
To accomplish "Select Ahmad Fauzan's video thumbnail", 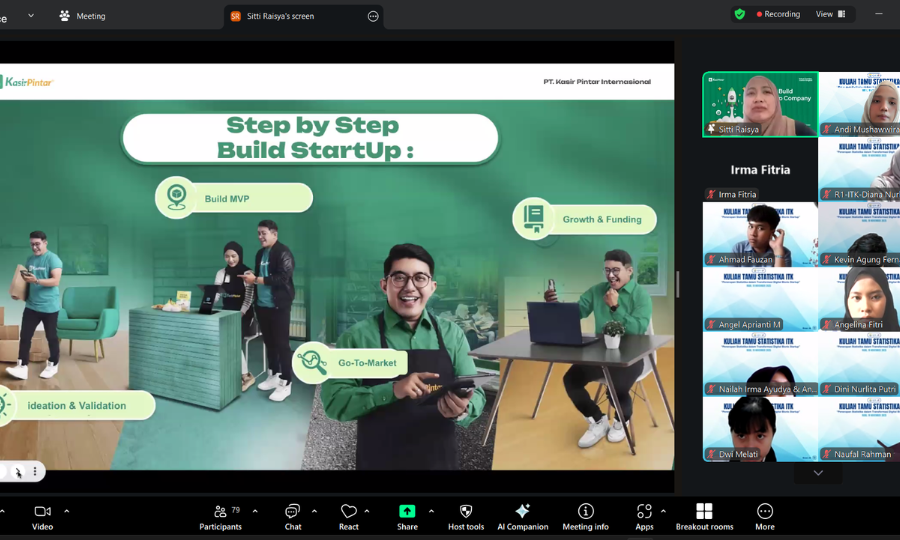I will coord(760,234).
